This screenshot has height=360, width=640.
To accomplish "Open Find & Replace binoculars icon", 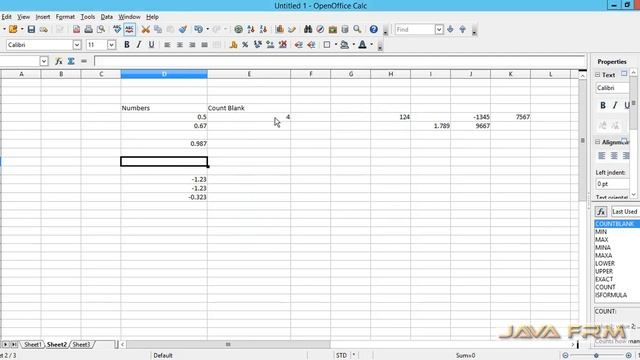I will coord(308,29).
